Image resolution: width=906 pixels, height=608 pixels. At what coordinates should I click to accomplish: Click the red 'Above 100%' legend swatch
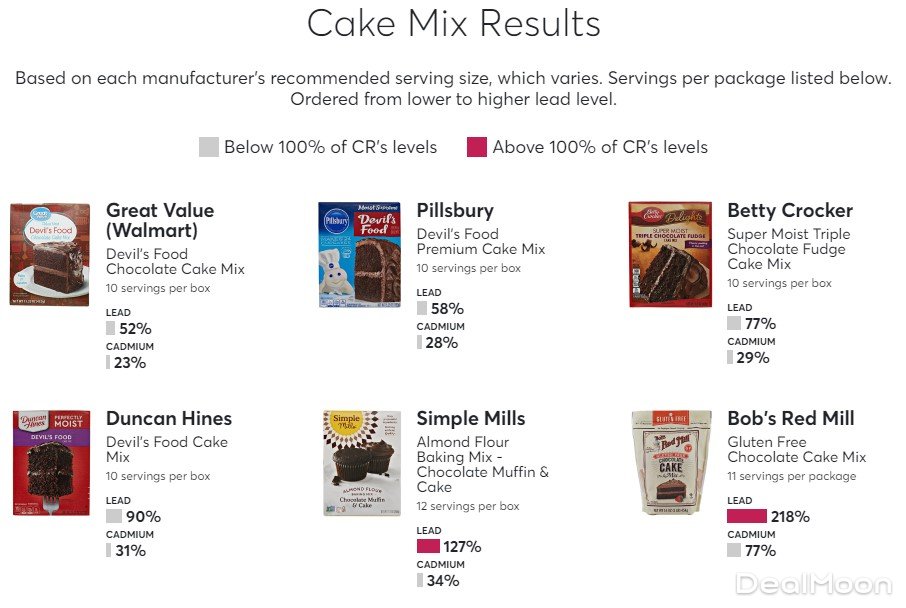click(x=477, y=147)
